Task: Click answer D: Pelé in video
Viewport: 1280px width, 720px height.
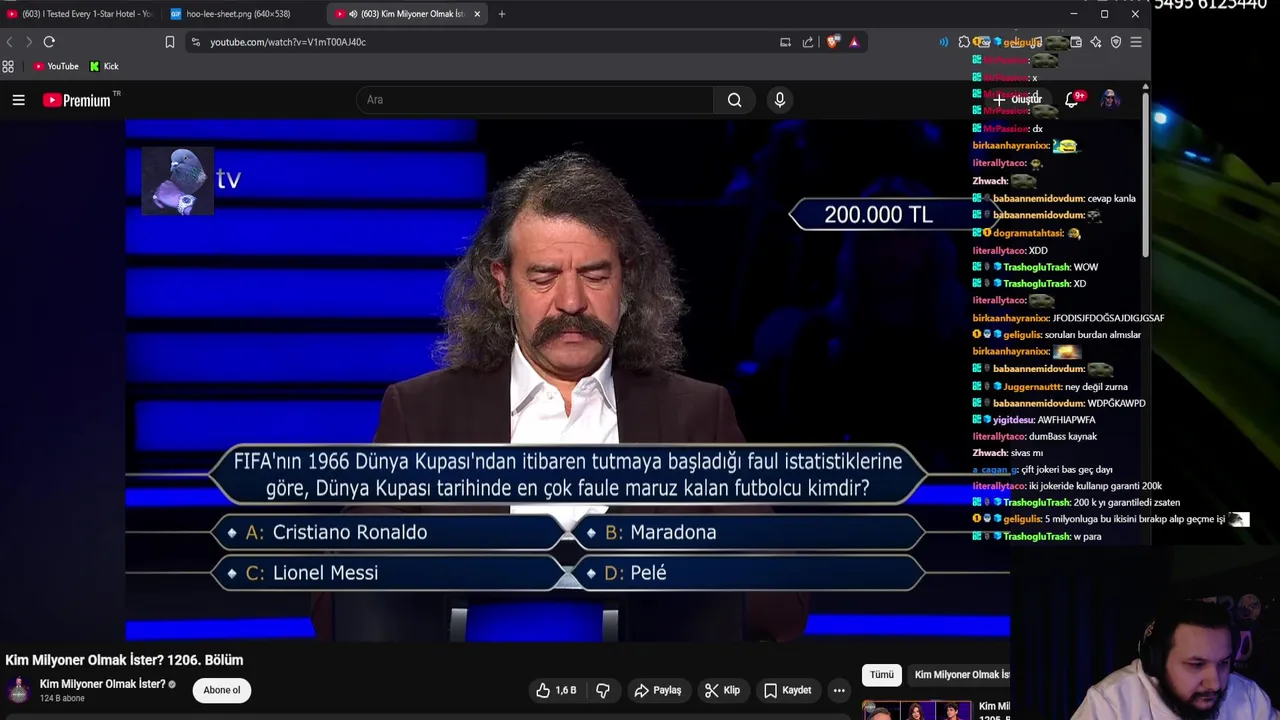Action: pyautogui.click(x=748, y=573)
